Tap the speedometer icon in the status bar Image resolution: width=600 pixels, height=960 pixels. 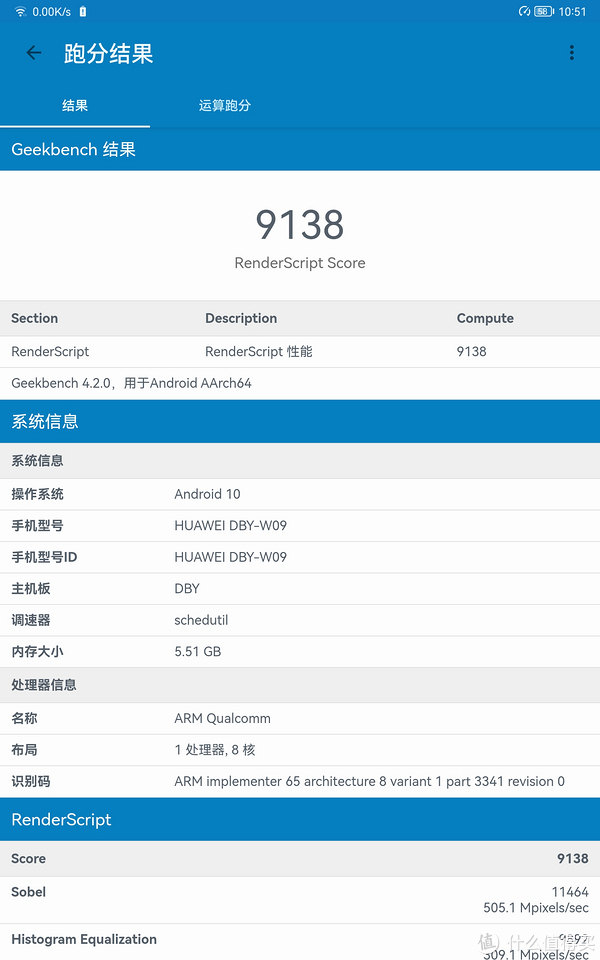pos(525,12)
